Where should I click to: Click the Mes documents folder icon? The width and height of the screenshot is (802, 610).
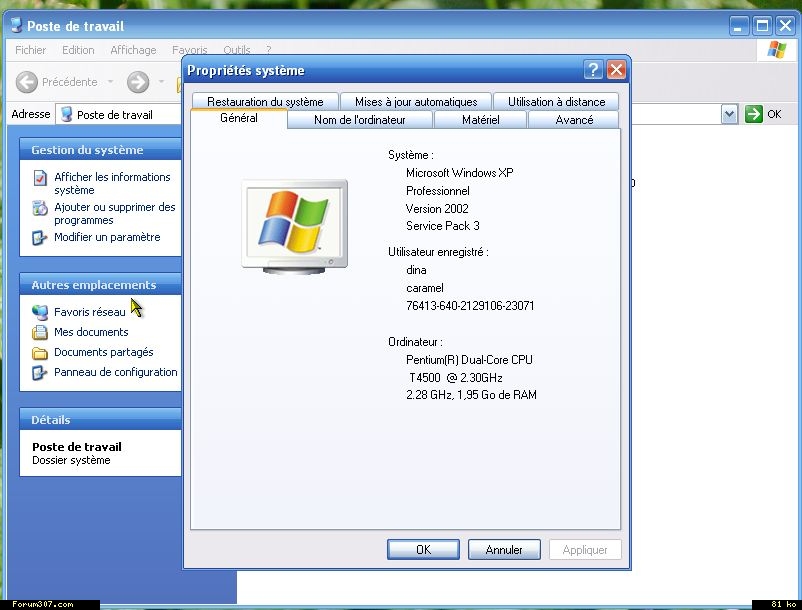click(40, 332)
